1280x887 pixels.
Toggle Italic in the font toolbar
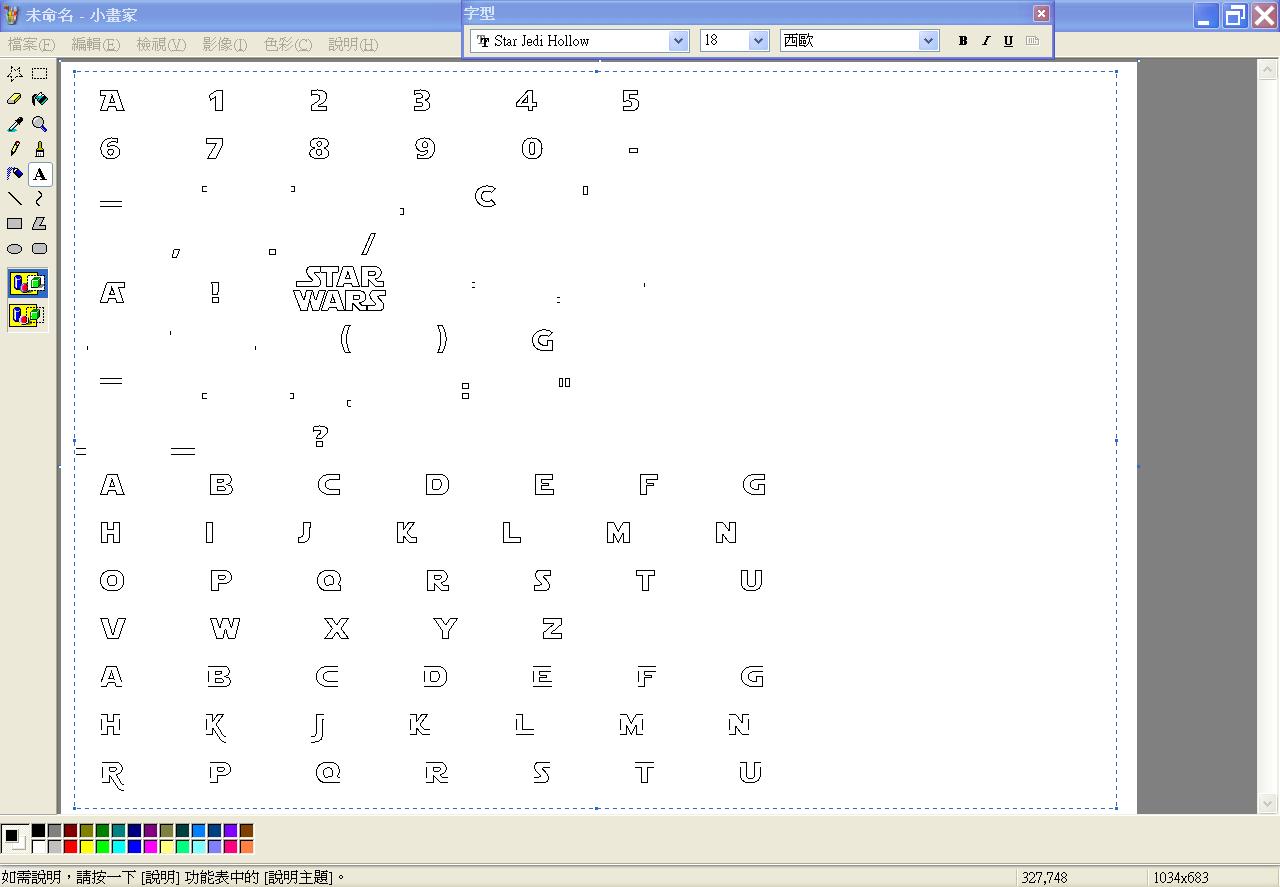pyautogui.click(x=986, y=41)
